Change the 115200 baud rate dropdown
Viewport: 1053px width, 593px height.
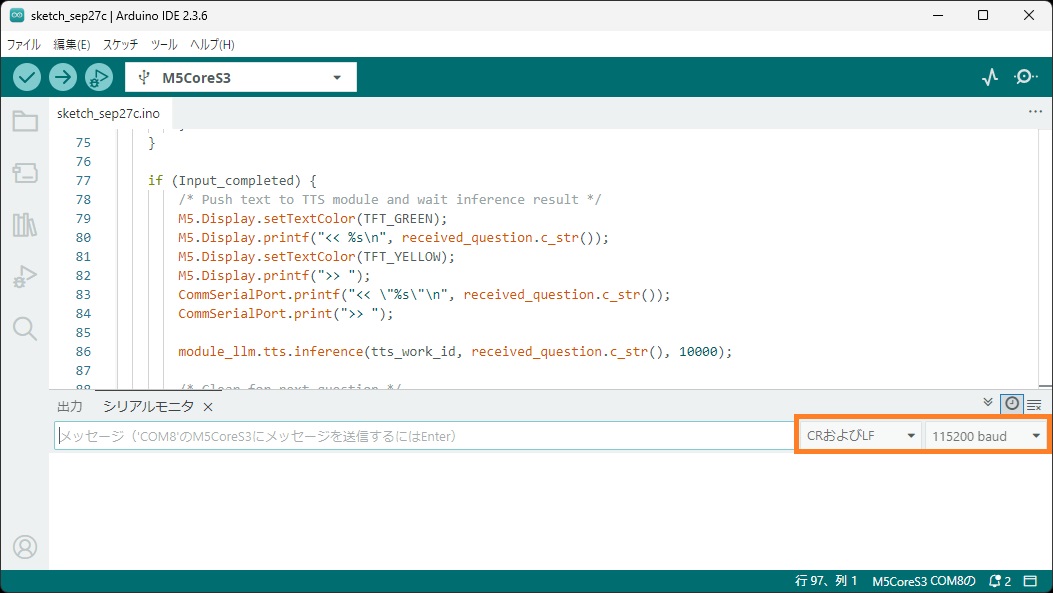tap(986, 436)
